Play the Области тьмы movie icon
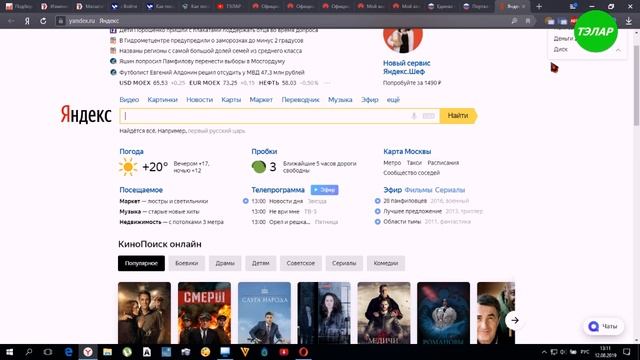 [378, 222]
